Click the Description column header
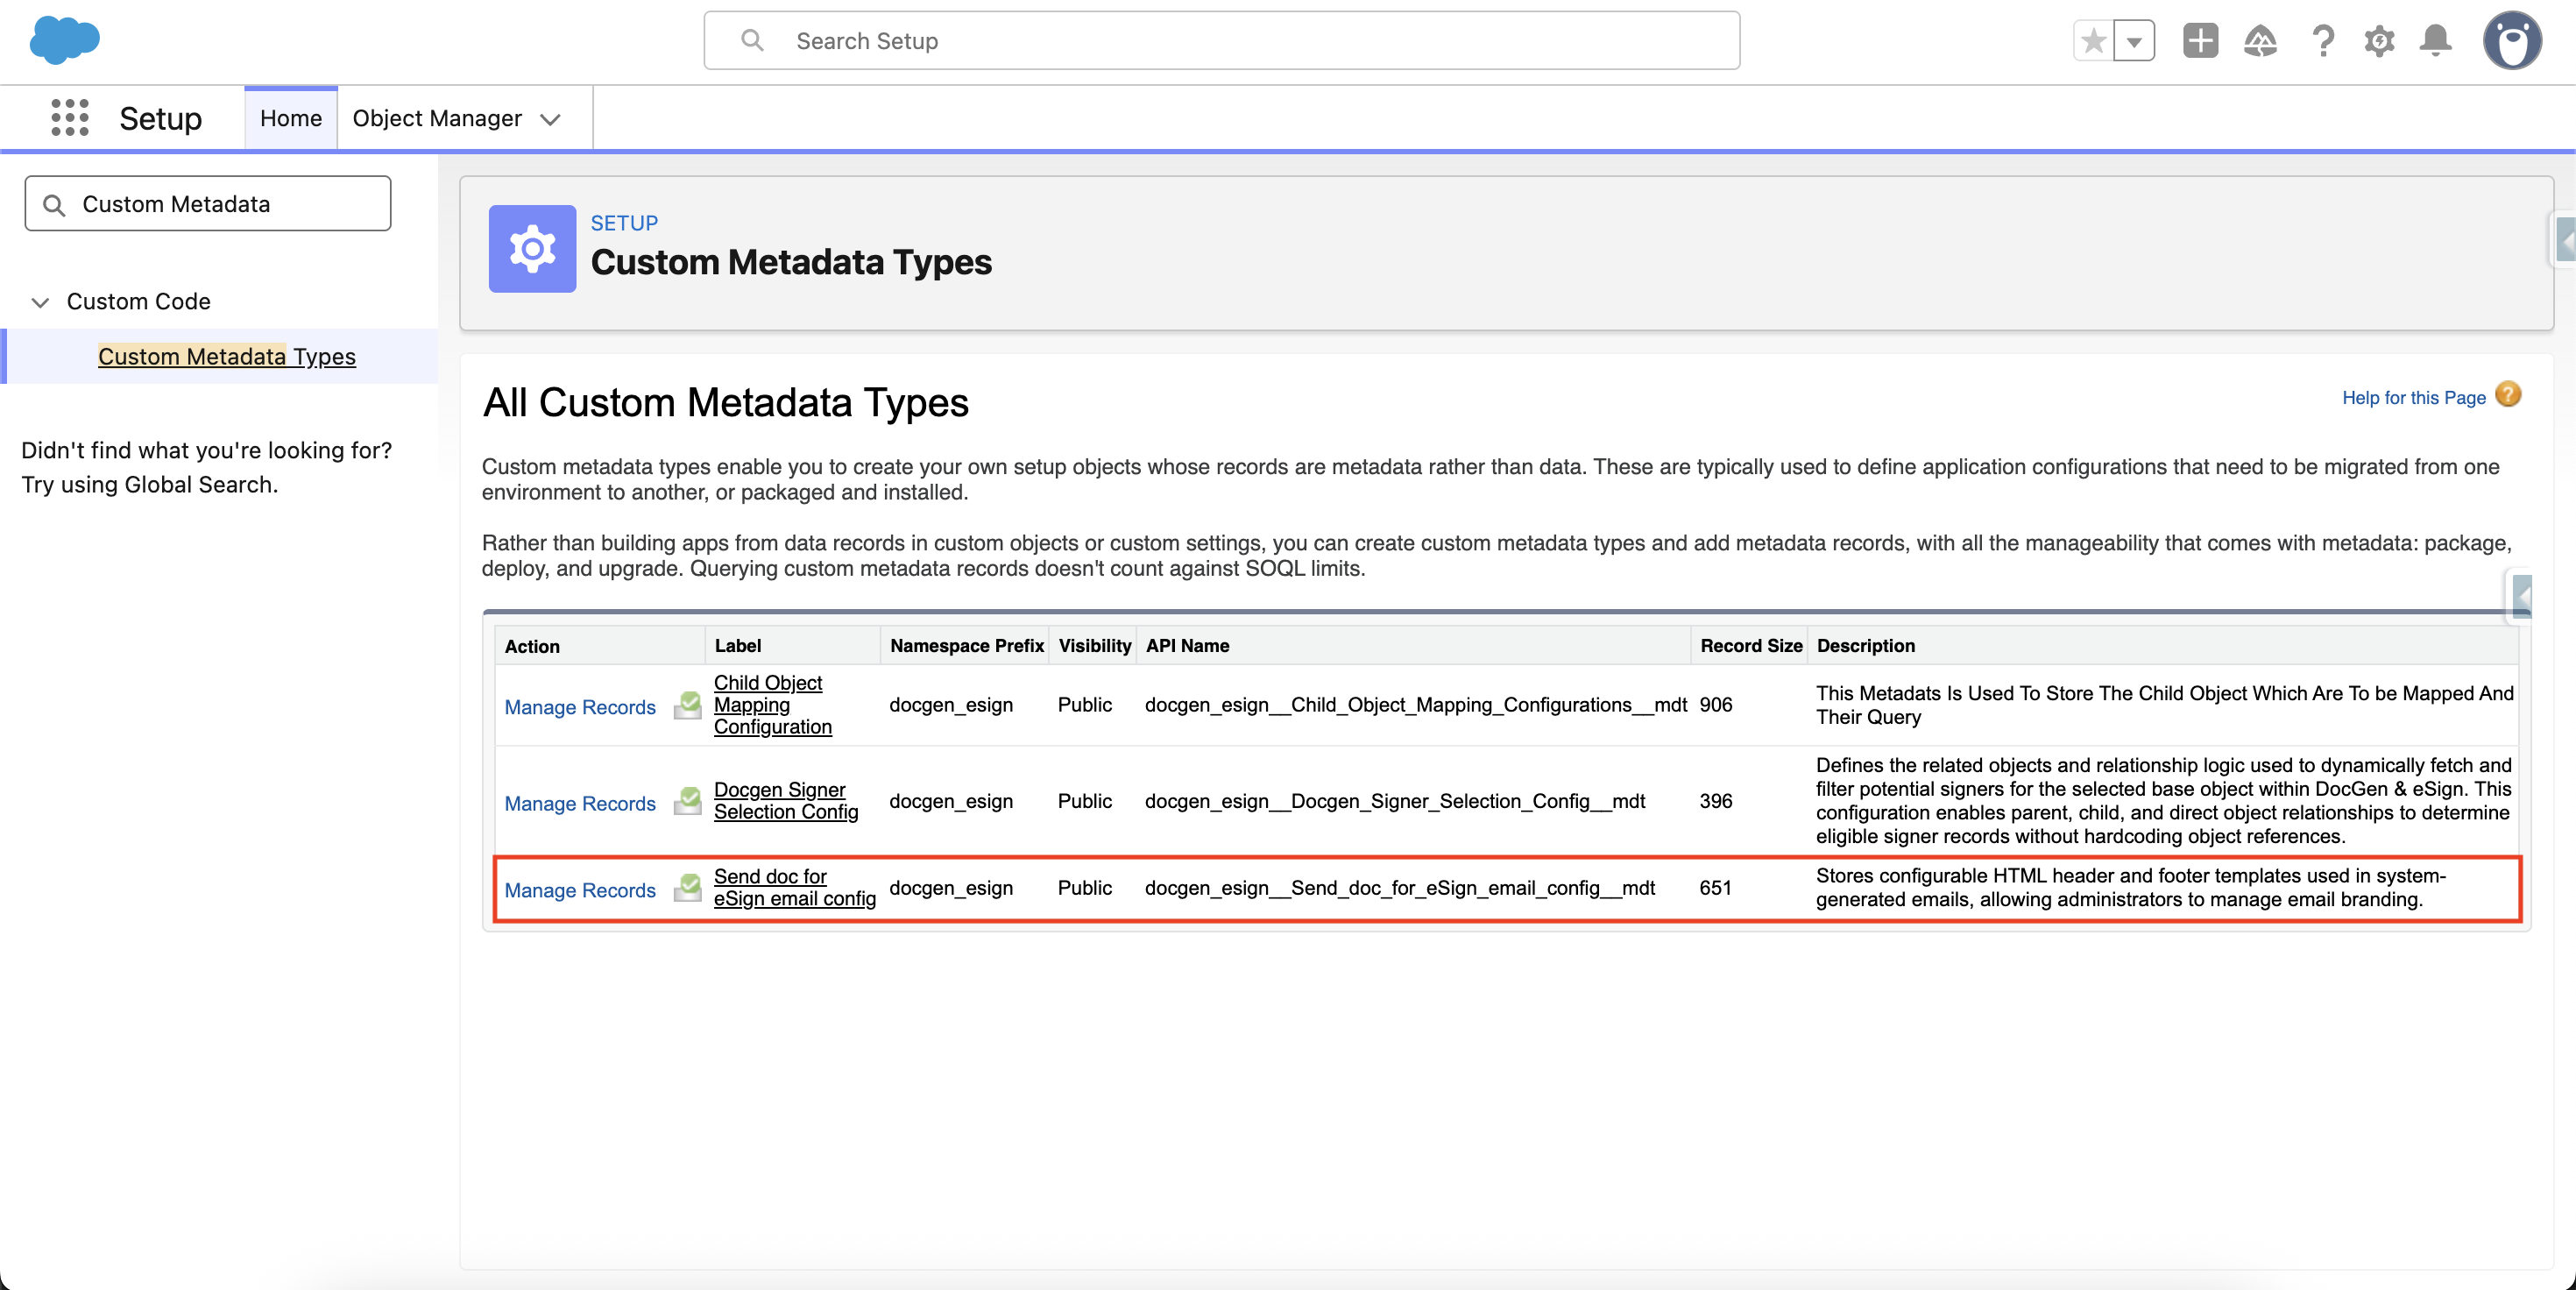Image resolution: width=2576 pixels, height=1290 pixels. (x=1866, y=645)
